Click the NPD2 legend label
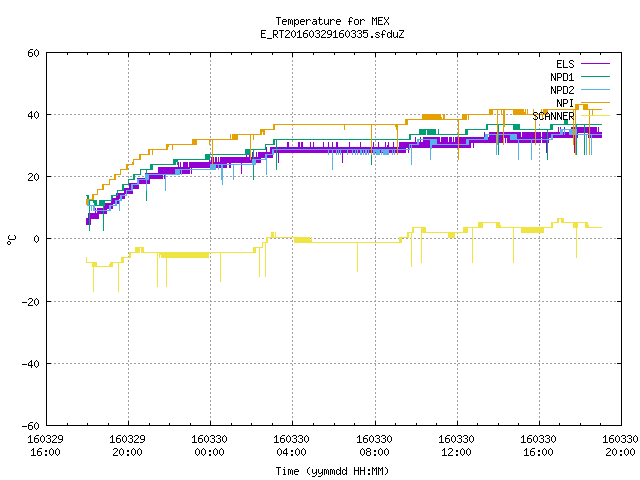The image size is (640, 480). pyautogui.click(x=562, y=90)
